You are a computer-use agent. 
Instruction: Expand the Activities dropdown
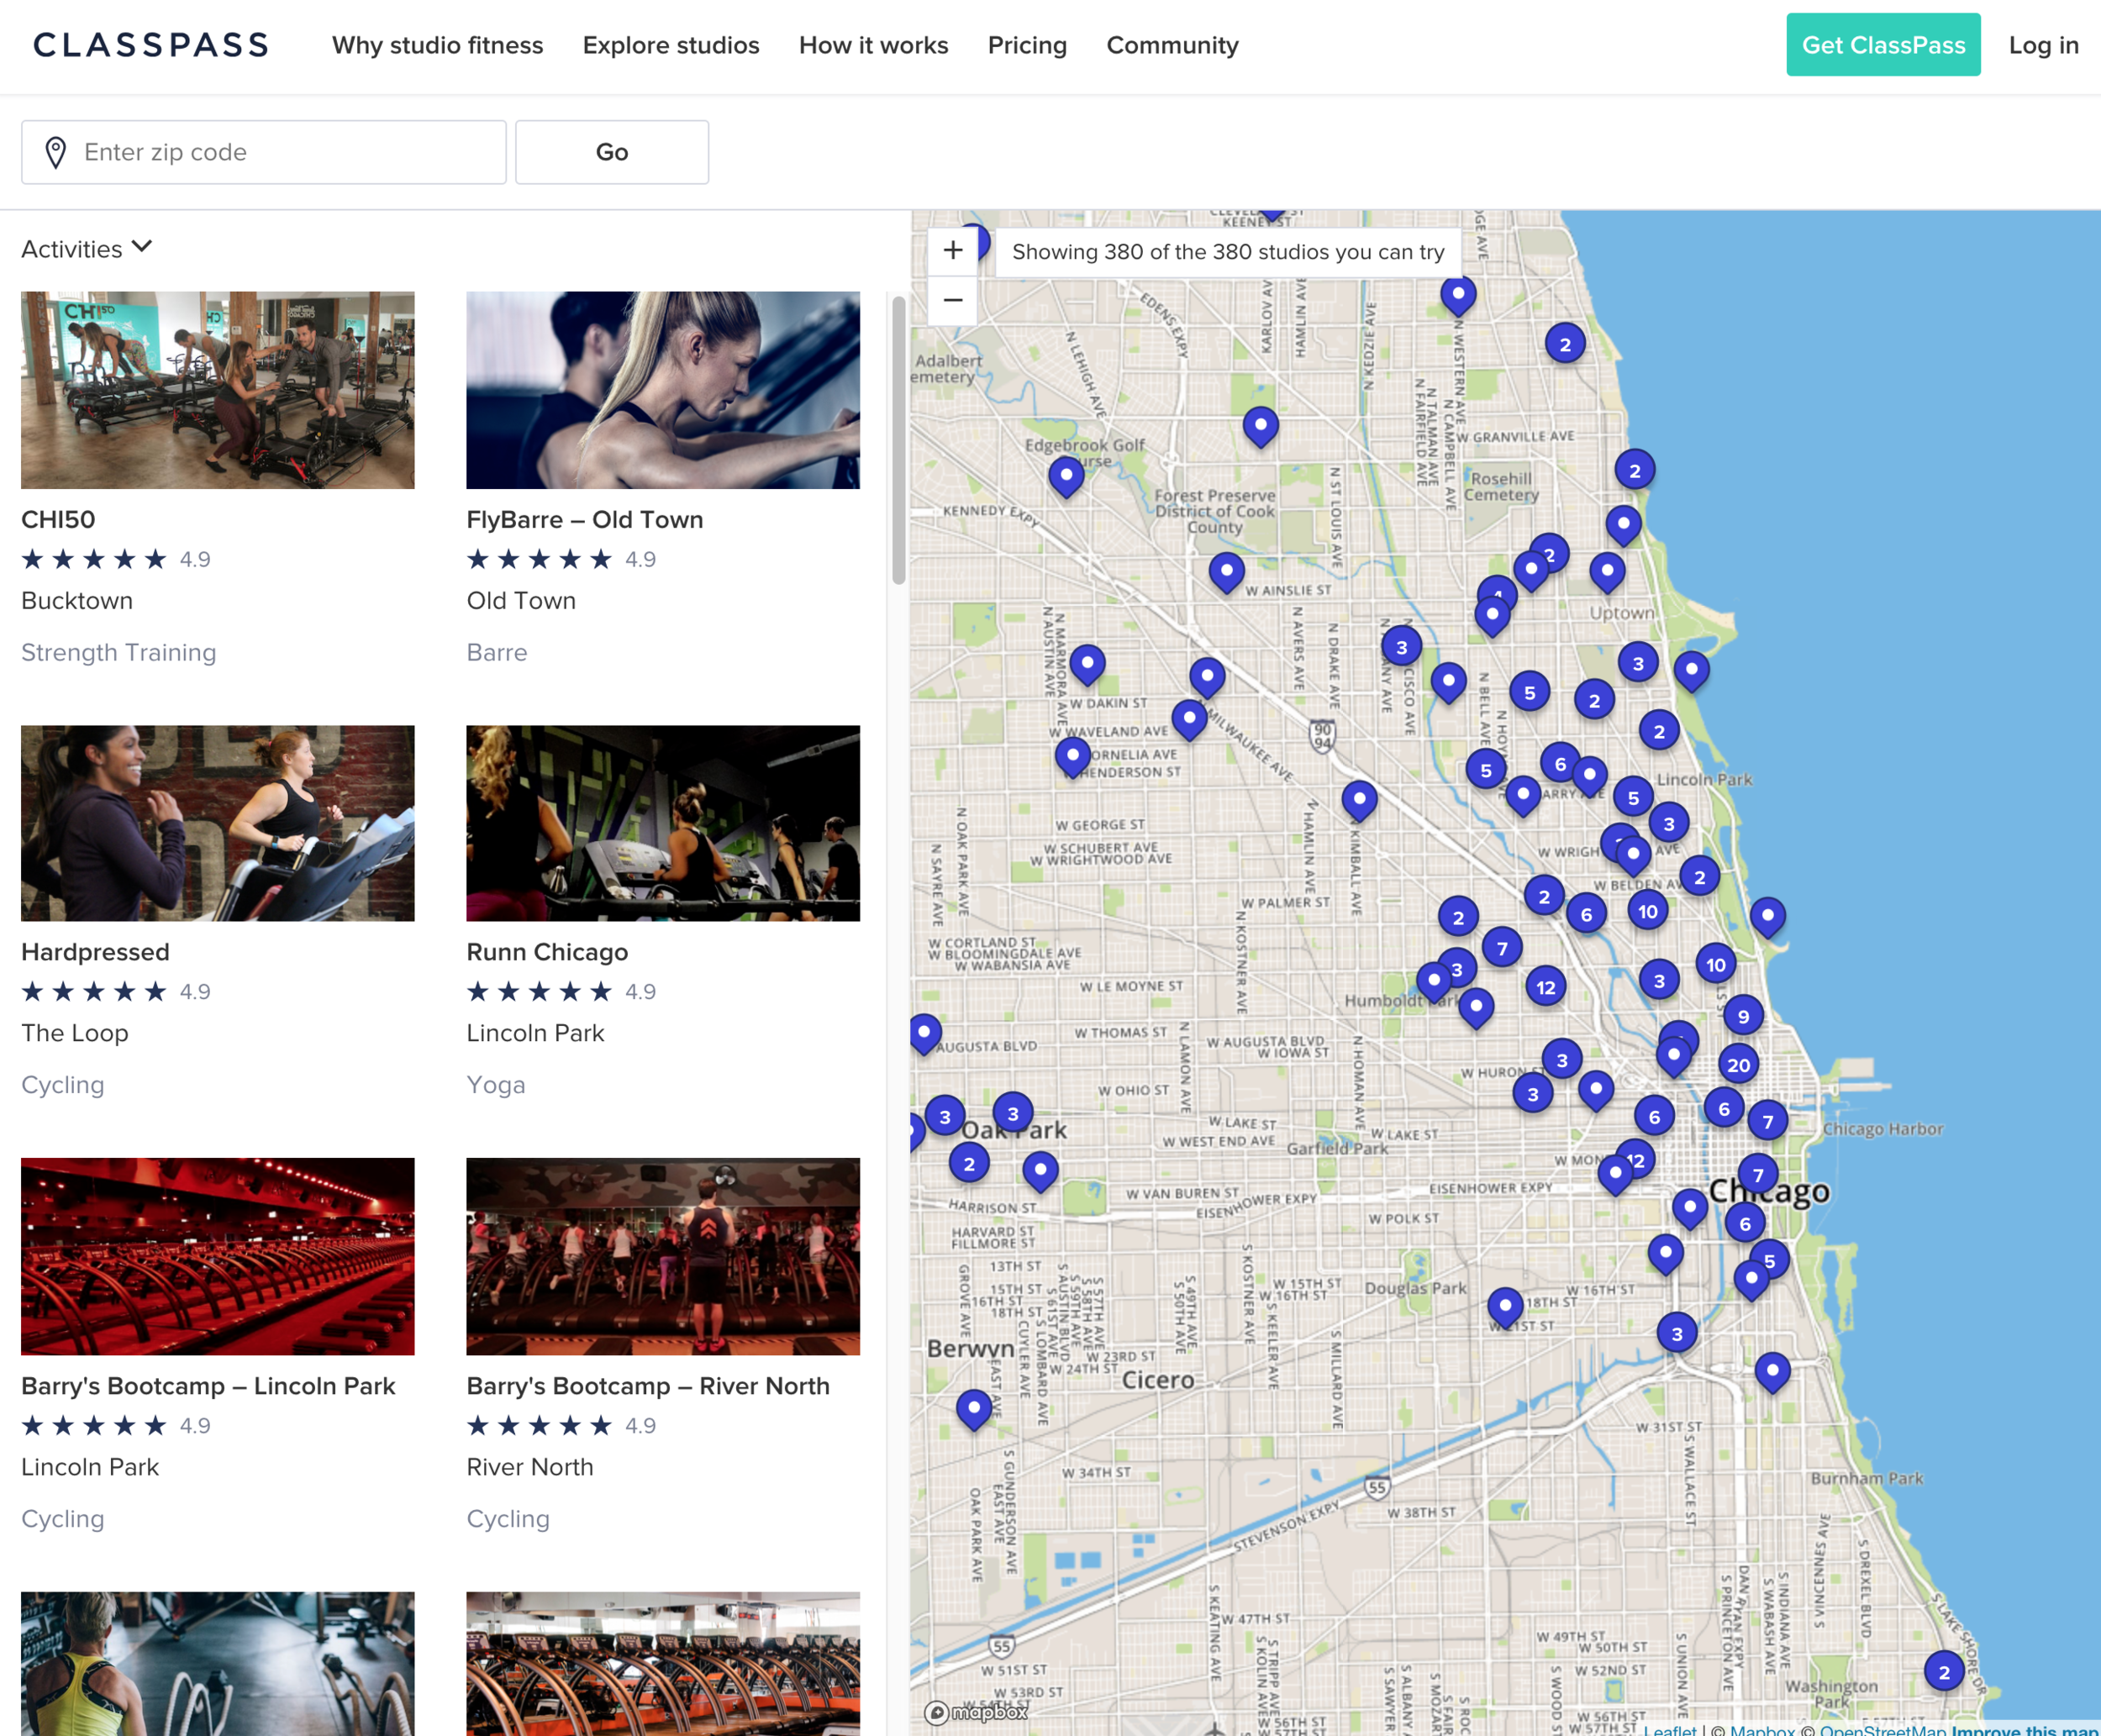coord(87,248)
